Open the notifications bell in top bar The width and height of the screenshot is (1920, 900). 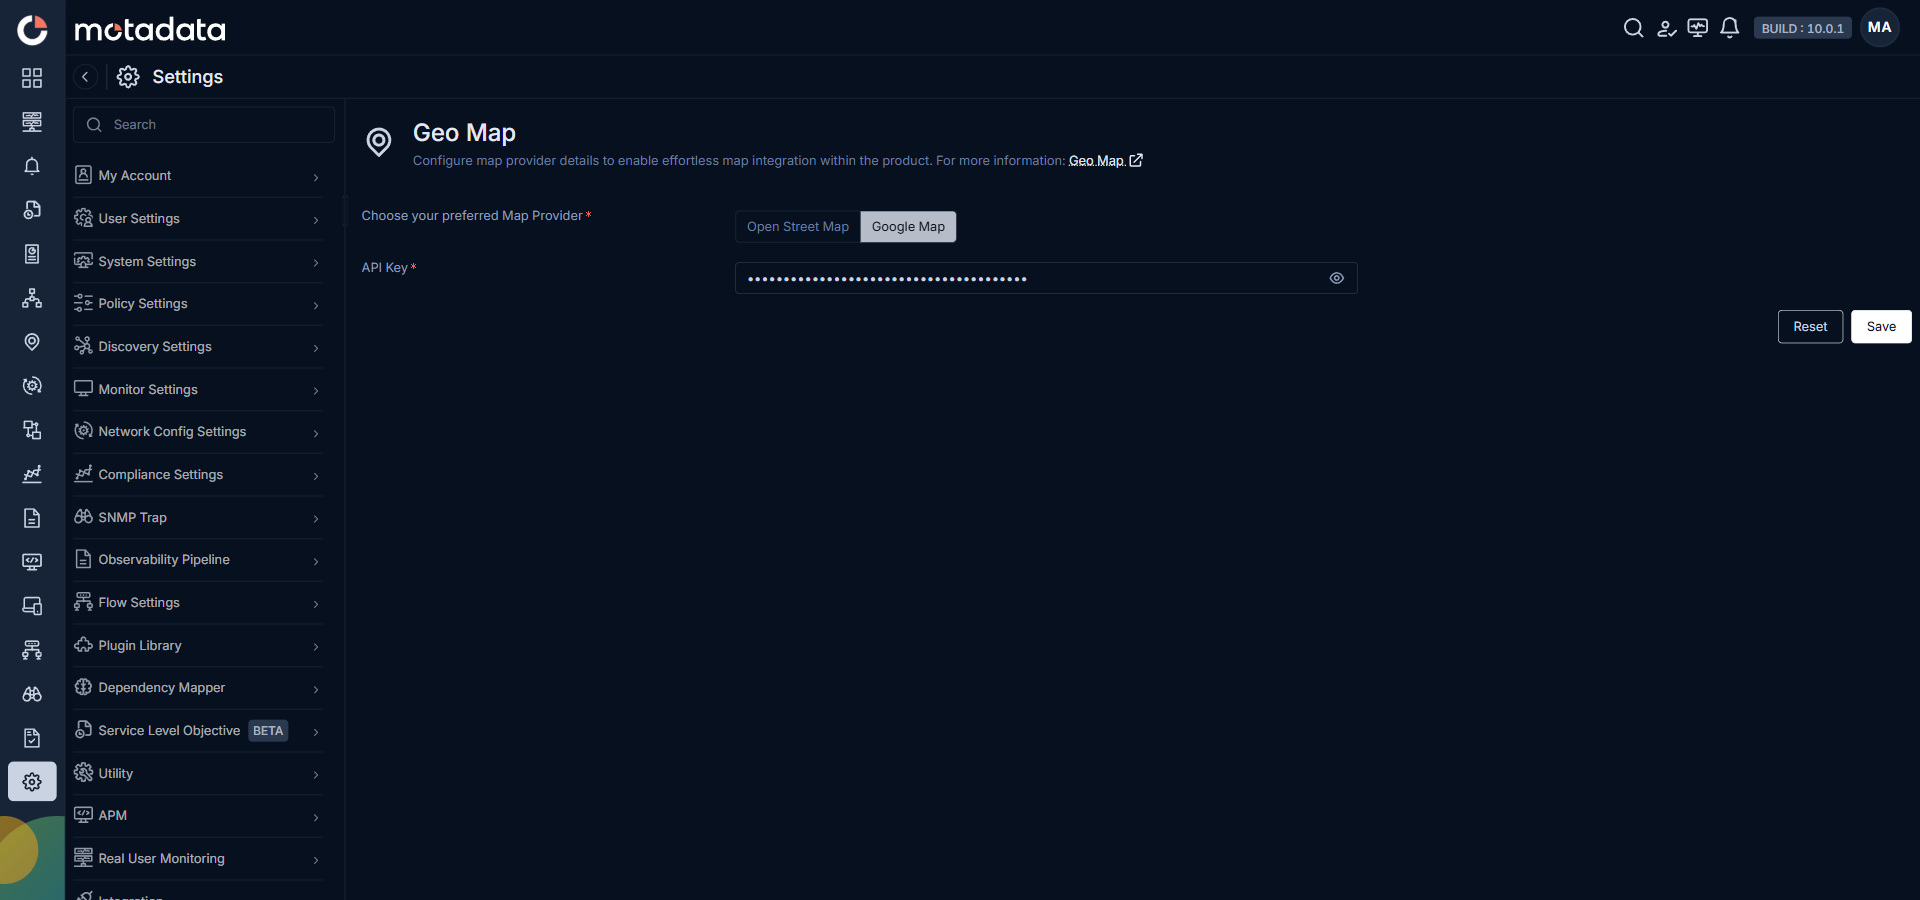(1729, 28)
